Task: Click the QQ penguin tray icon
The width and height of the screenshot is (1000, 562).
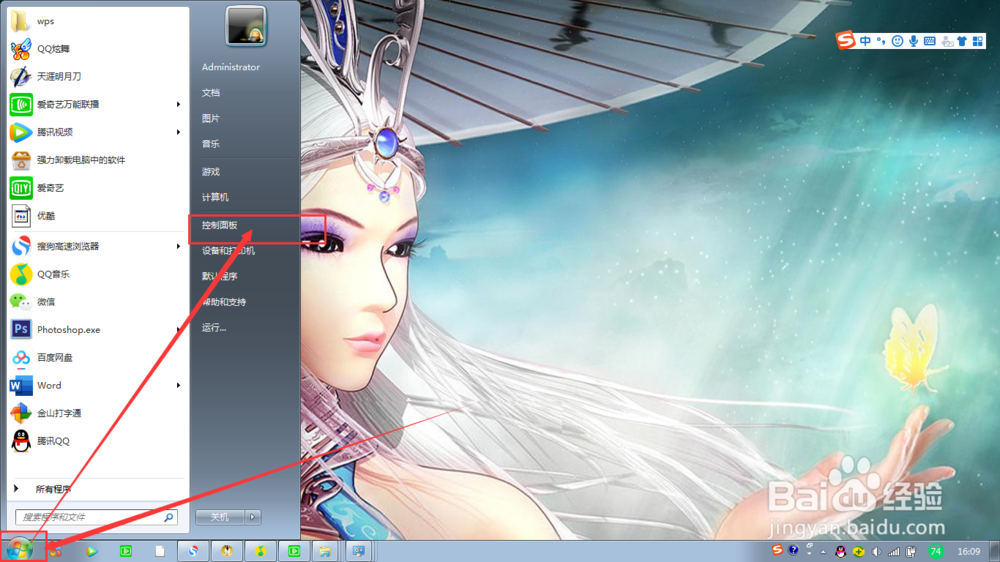Action: (841, 552)
